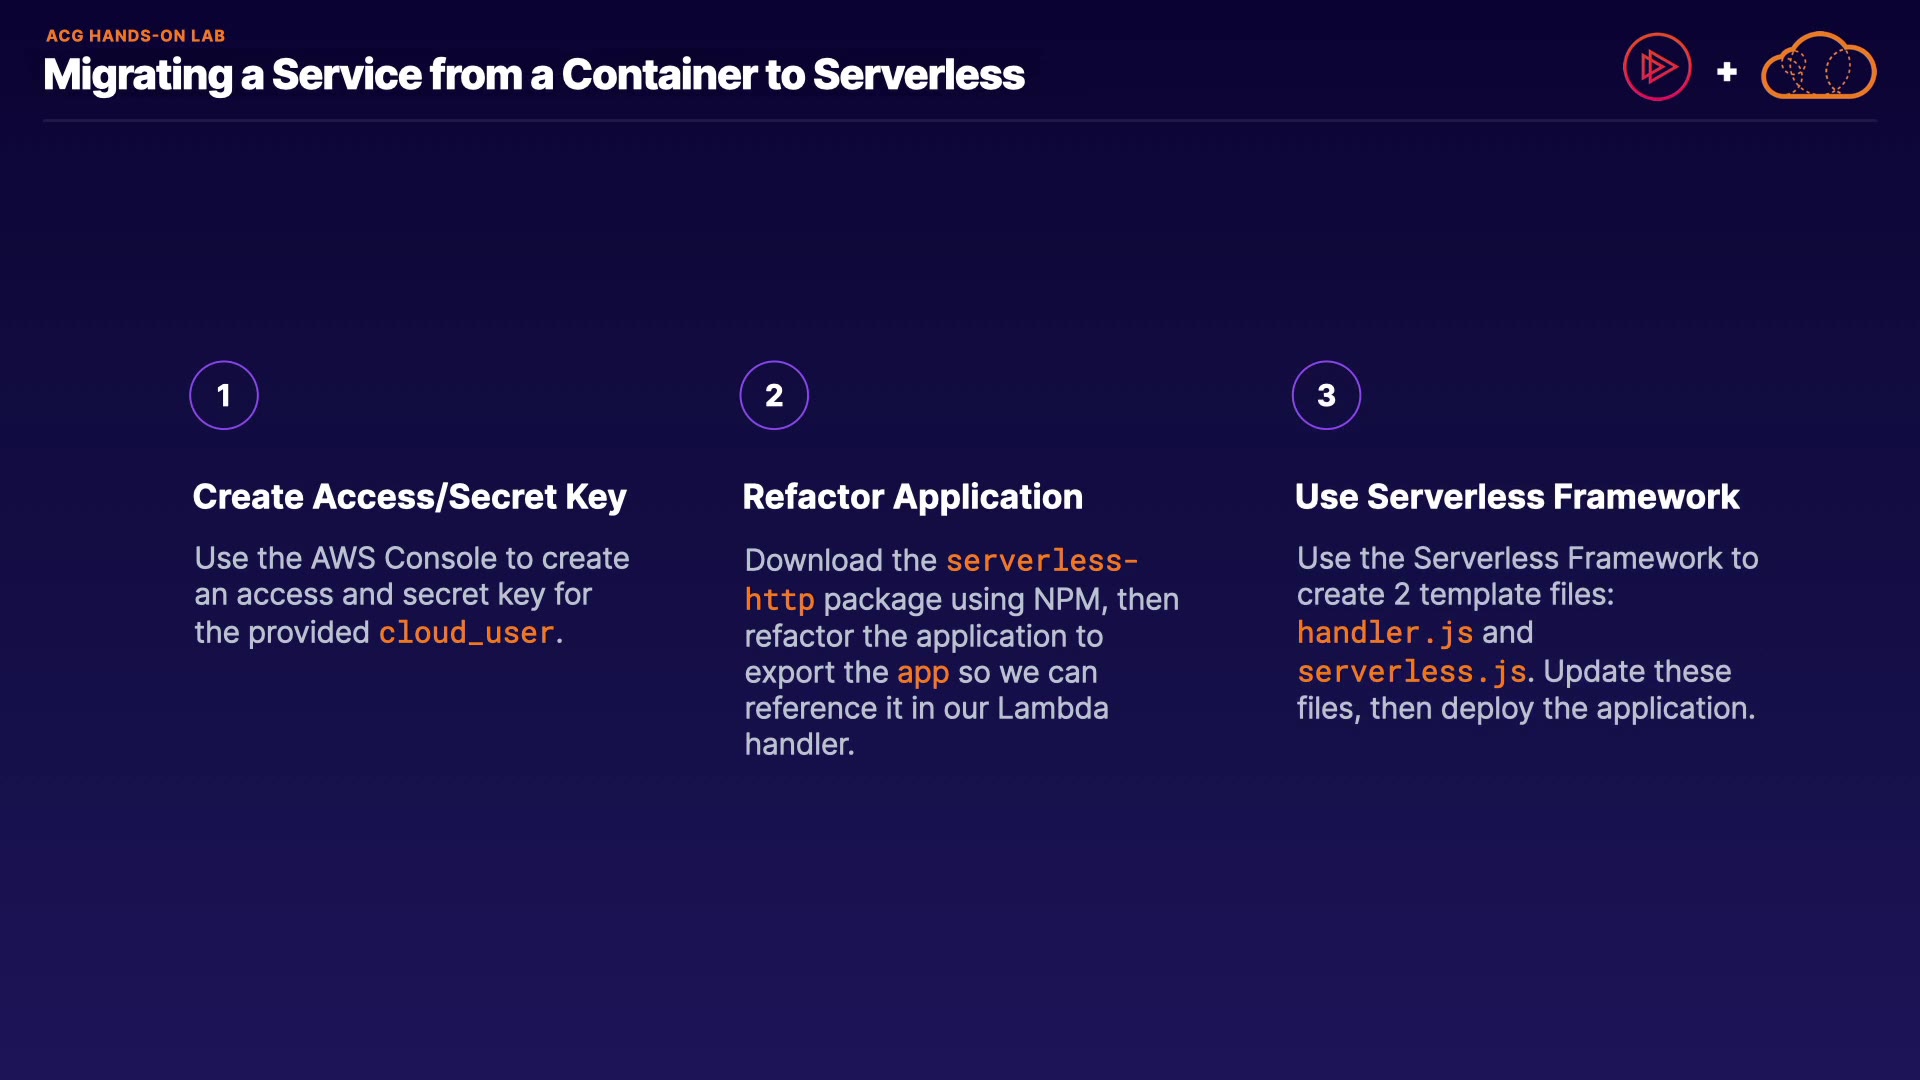Click the orange serverless.js filename
This screenshot has width=1920, height=1080.
click(x=1411, y=672)
